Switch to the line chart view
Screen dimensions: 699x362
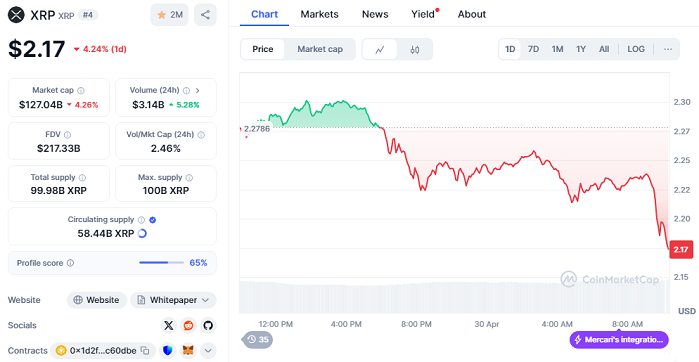point(380,49)
